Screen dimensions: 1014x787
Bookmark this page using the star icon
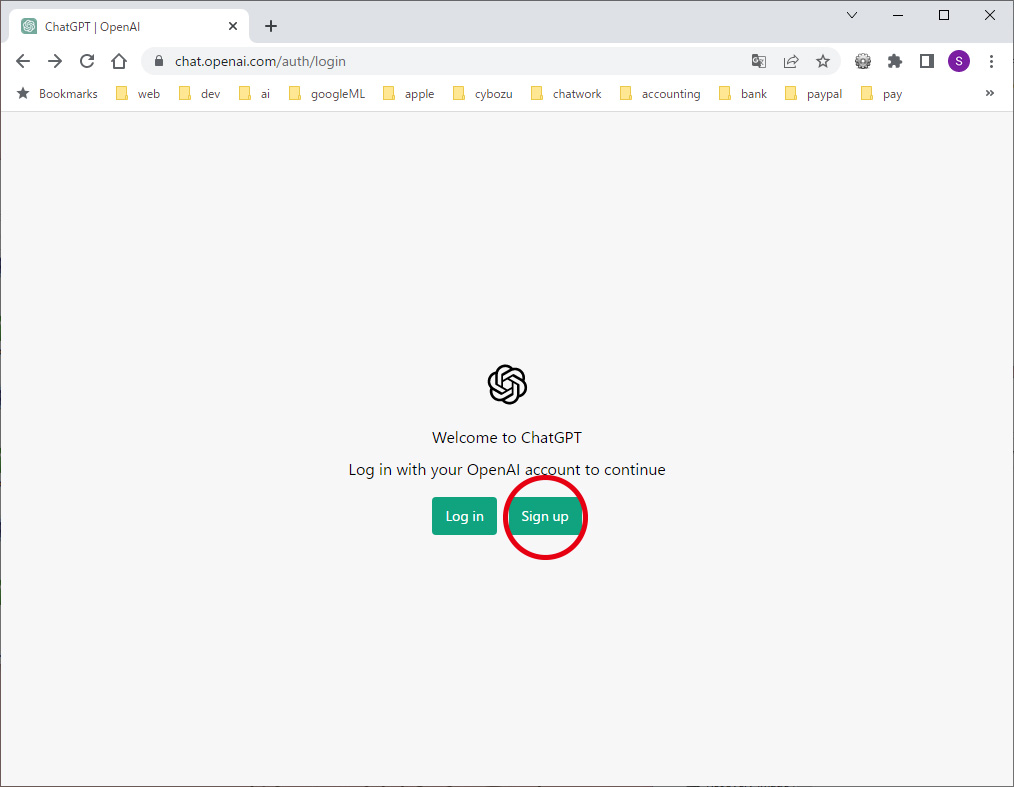coord(823,61)
